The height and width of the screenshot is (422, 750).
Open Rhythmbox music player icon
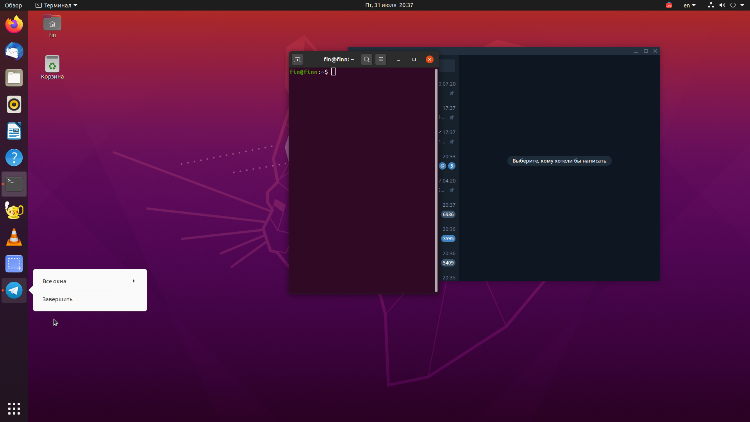(14, 104)
